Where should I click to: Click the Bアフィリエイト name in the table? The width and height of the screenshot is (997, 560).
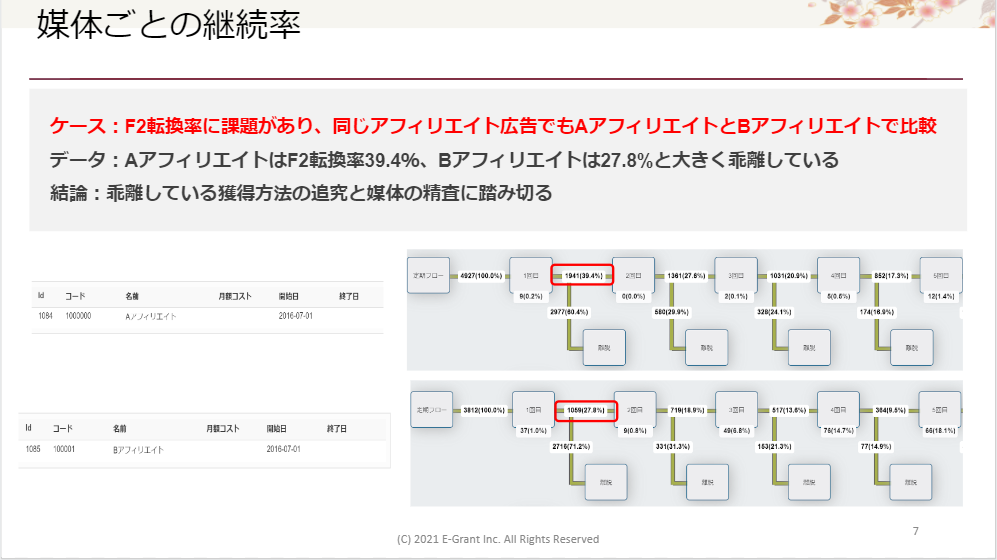point(138,450)
